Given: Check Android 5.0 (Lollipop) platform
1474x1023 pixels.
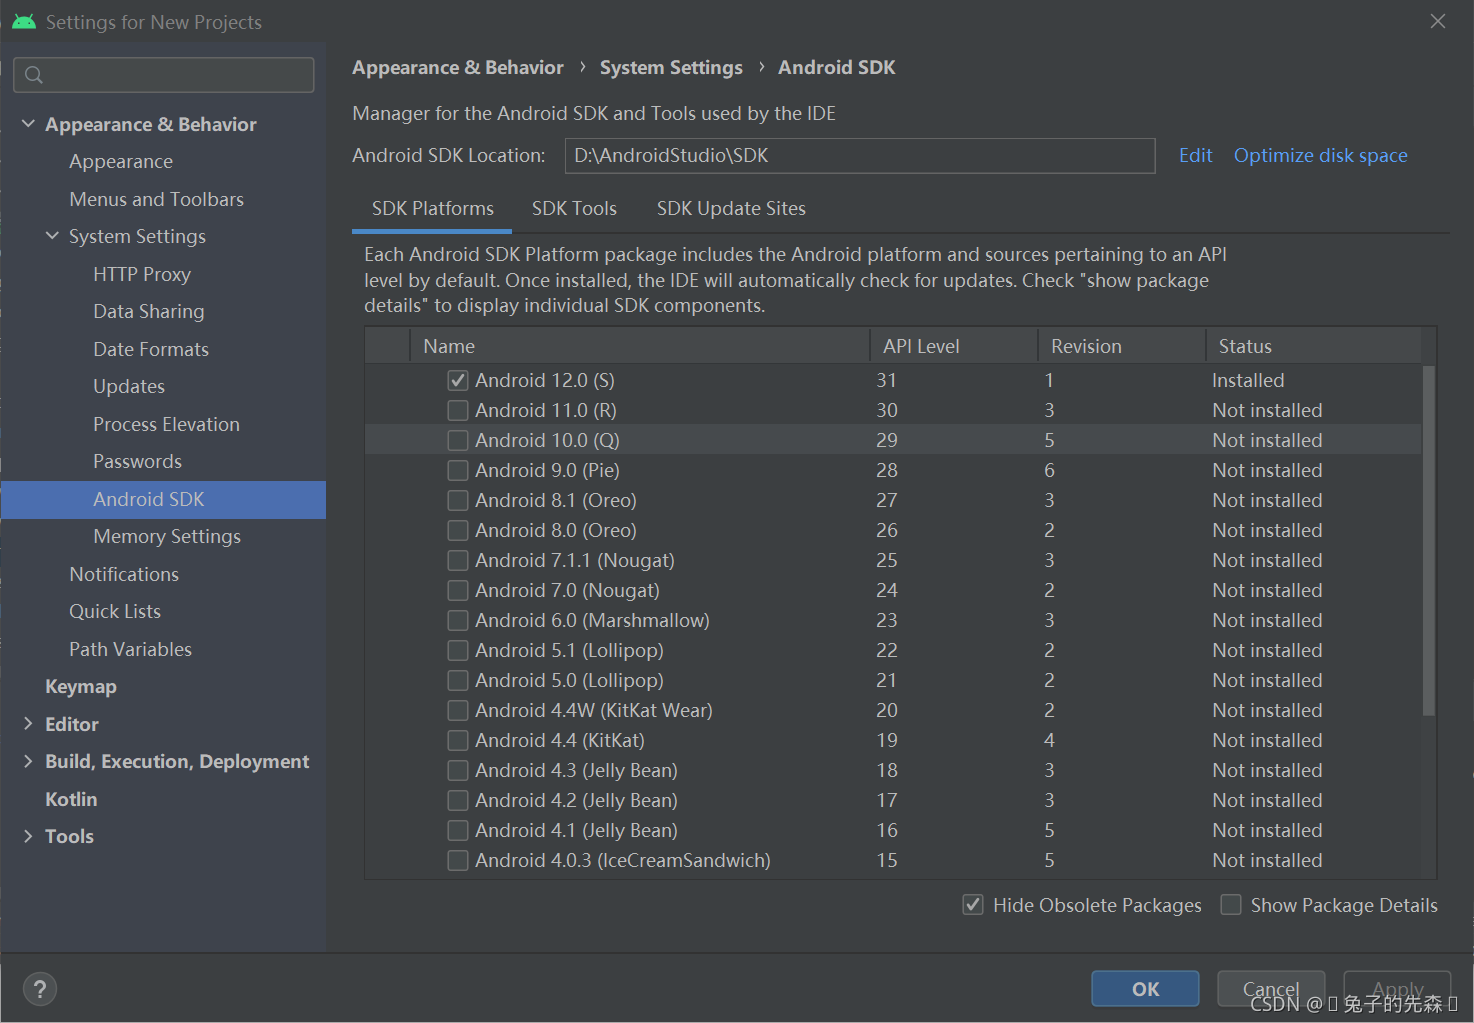Looking at the screenshot, I should (x=458, y=680).
